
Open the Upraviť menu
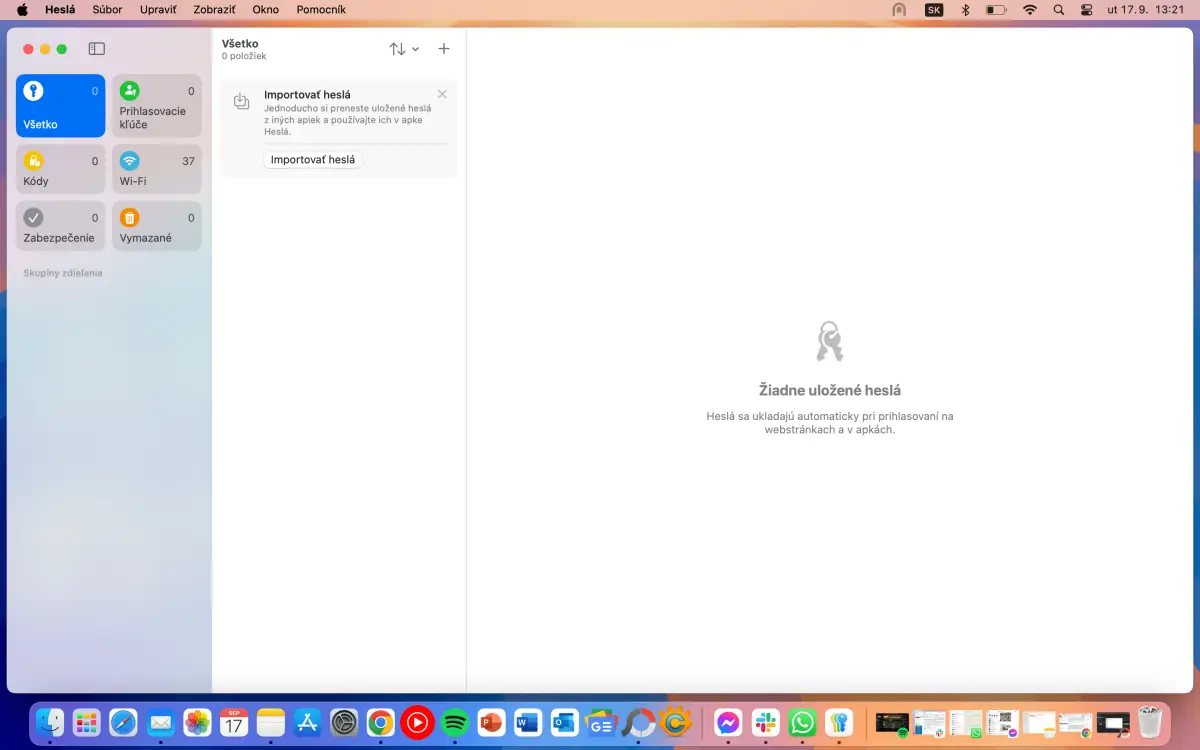coord(158,10)
